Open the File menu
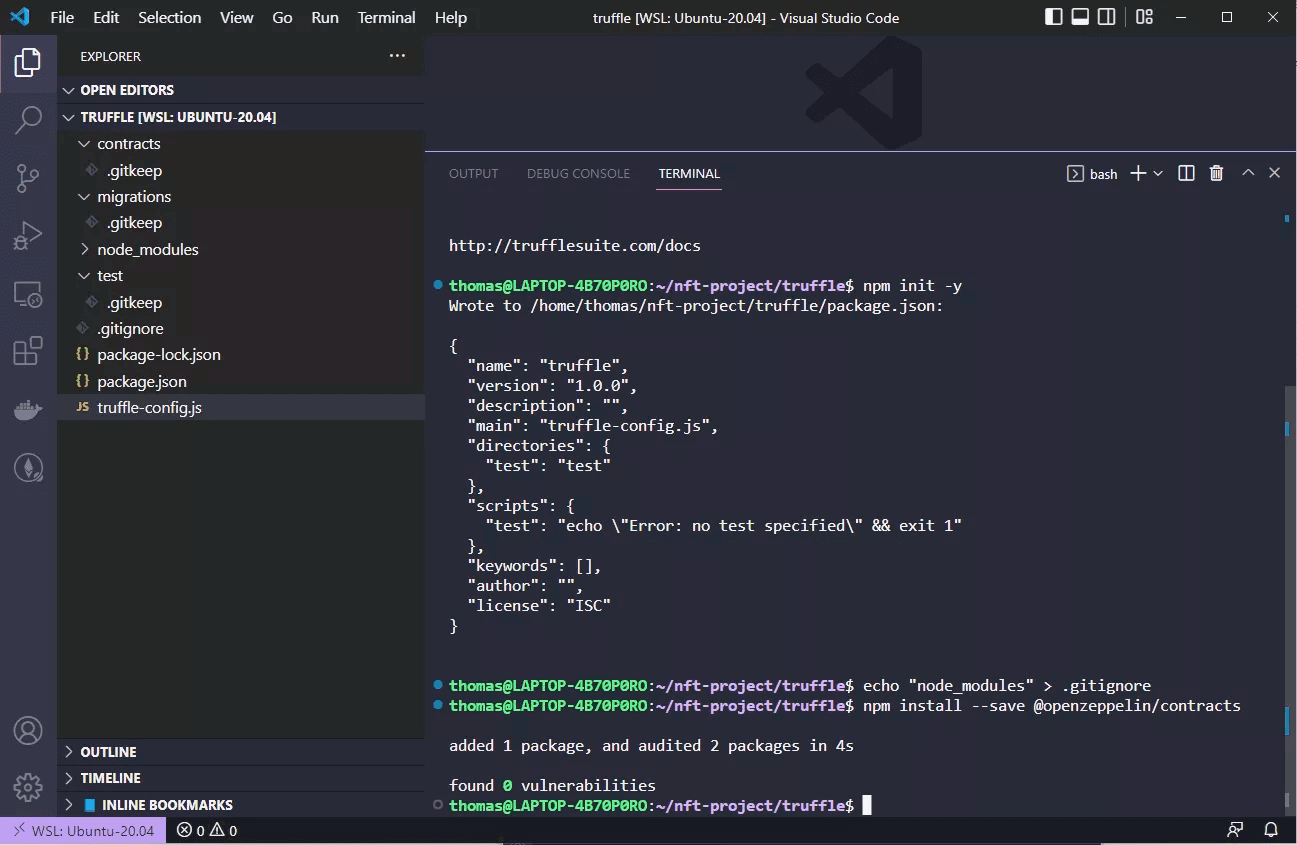1297x845 pixels. point(61,17)
